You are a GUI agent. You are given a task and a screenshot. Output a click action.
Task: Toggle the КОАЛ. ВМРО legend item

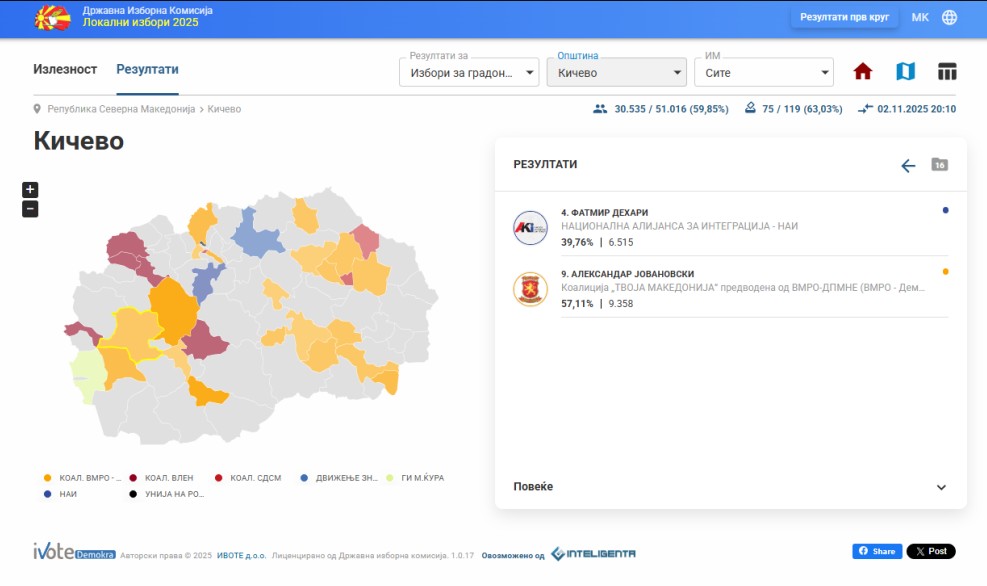pyautogui.click(x=84, y=478)
